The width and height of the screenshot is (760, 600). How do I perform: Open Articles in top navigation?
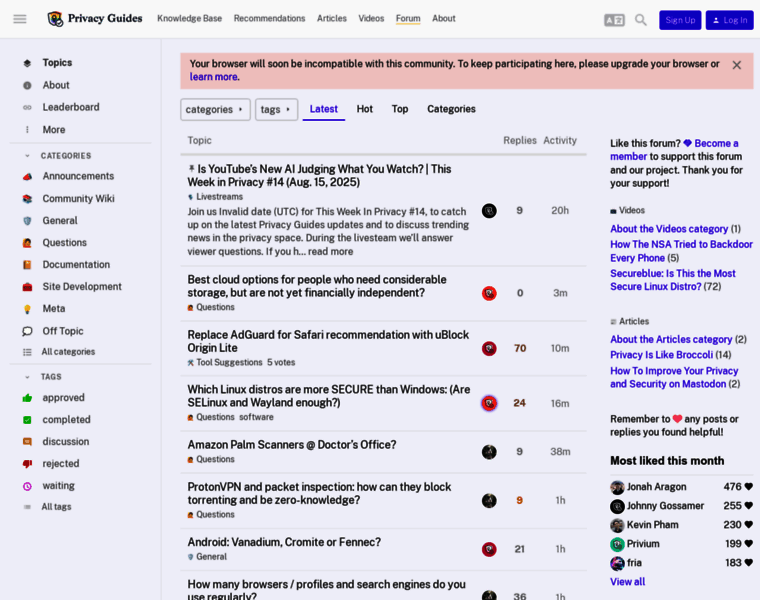click(x=332, y=18)
